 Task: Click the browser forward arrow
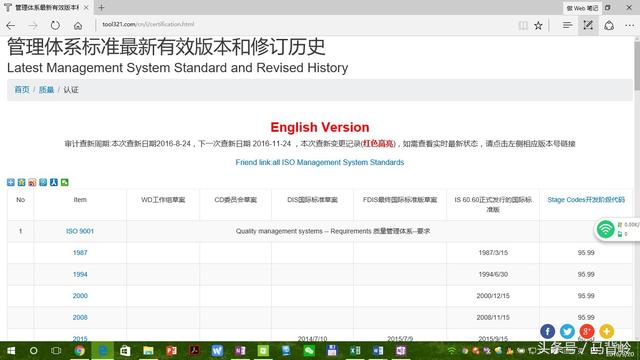pos(33,25)
